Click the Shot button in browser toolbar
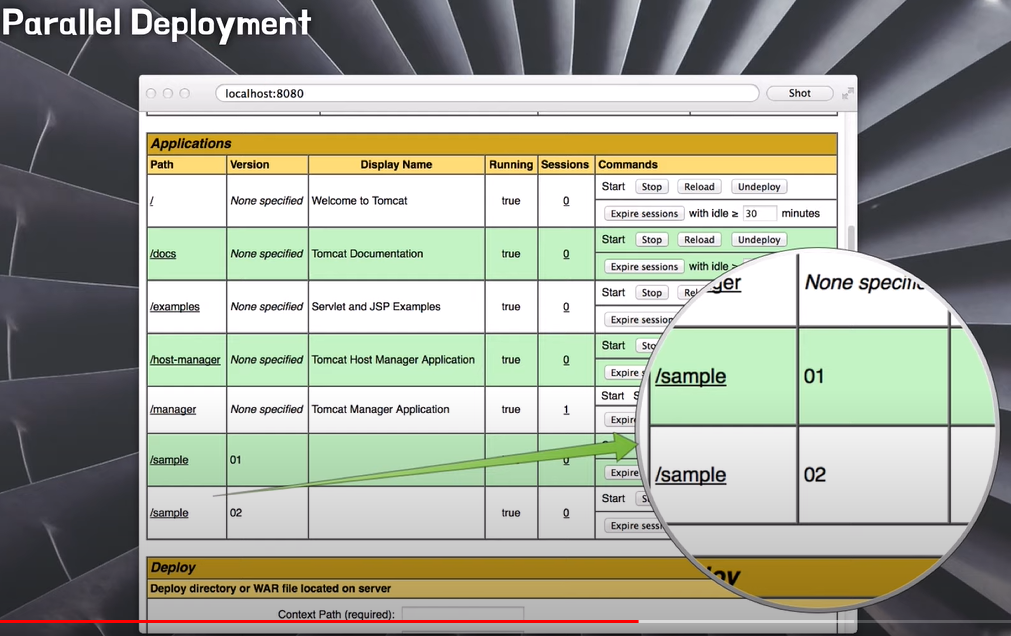 click(x=800, y=94)
